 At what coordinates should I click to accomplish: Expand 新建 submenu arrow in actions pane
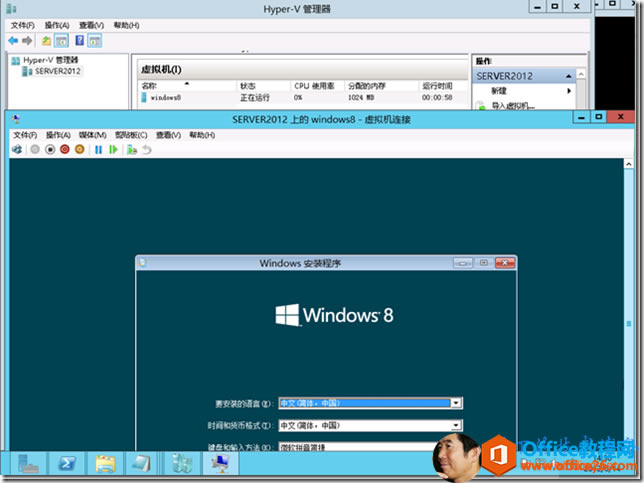(x=569, y=91)
